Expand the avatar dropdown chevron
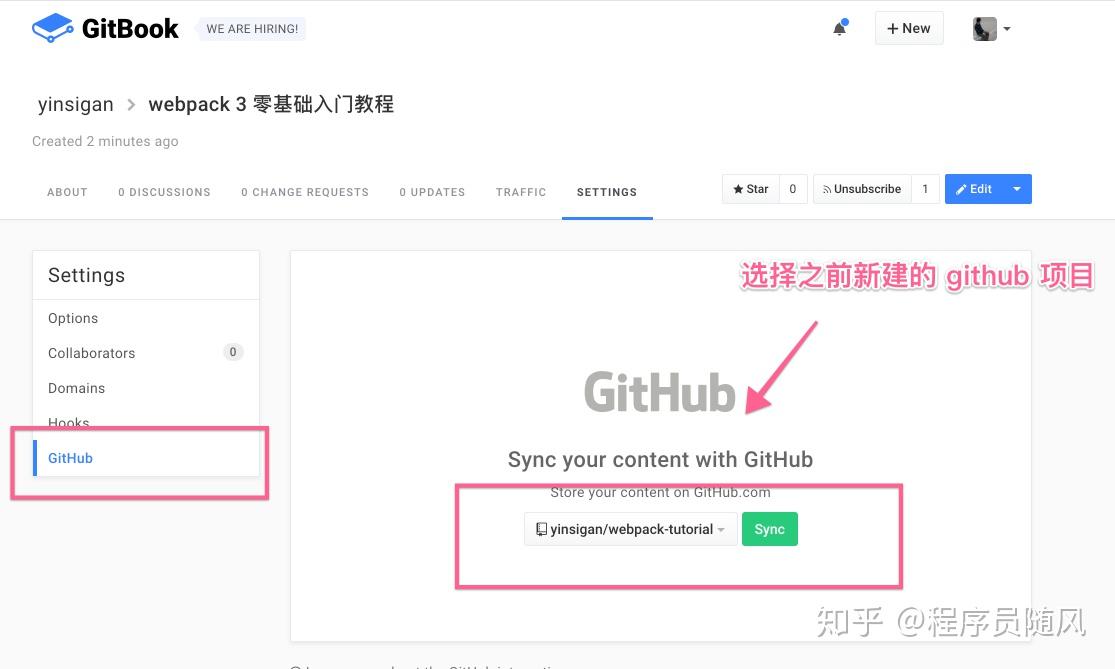 [x=1006, y=28]
